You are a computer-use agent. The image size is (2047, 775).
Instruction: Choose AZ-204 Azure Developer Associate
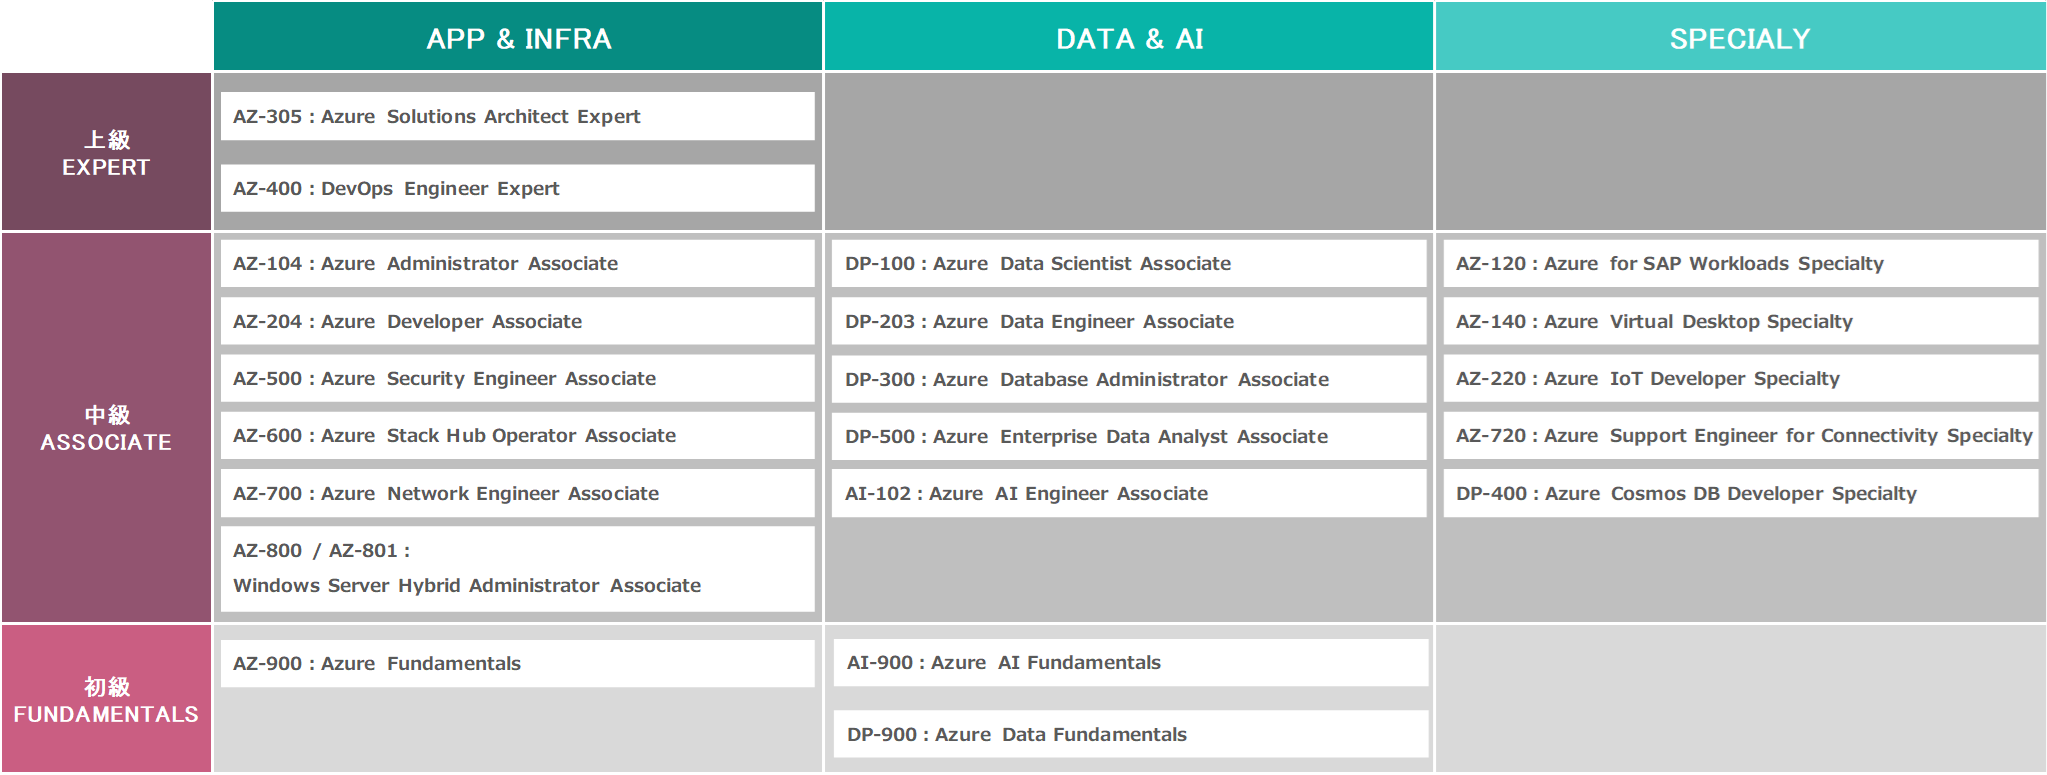[x=517, y=321]
